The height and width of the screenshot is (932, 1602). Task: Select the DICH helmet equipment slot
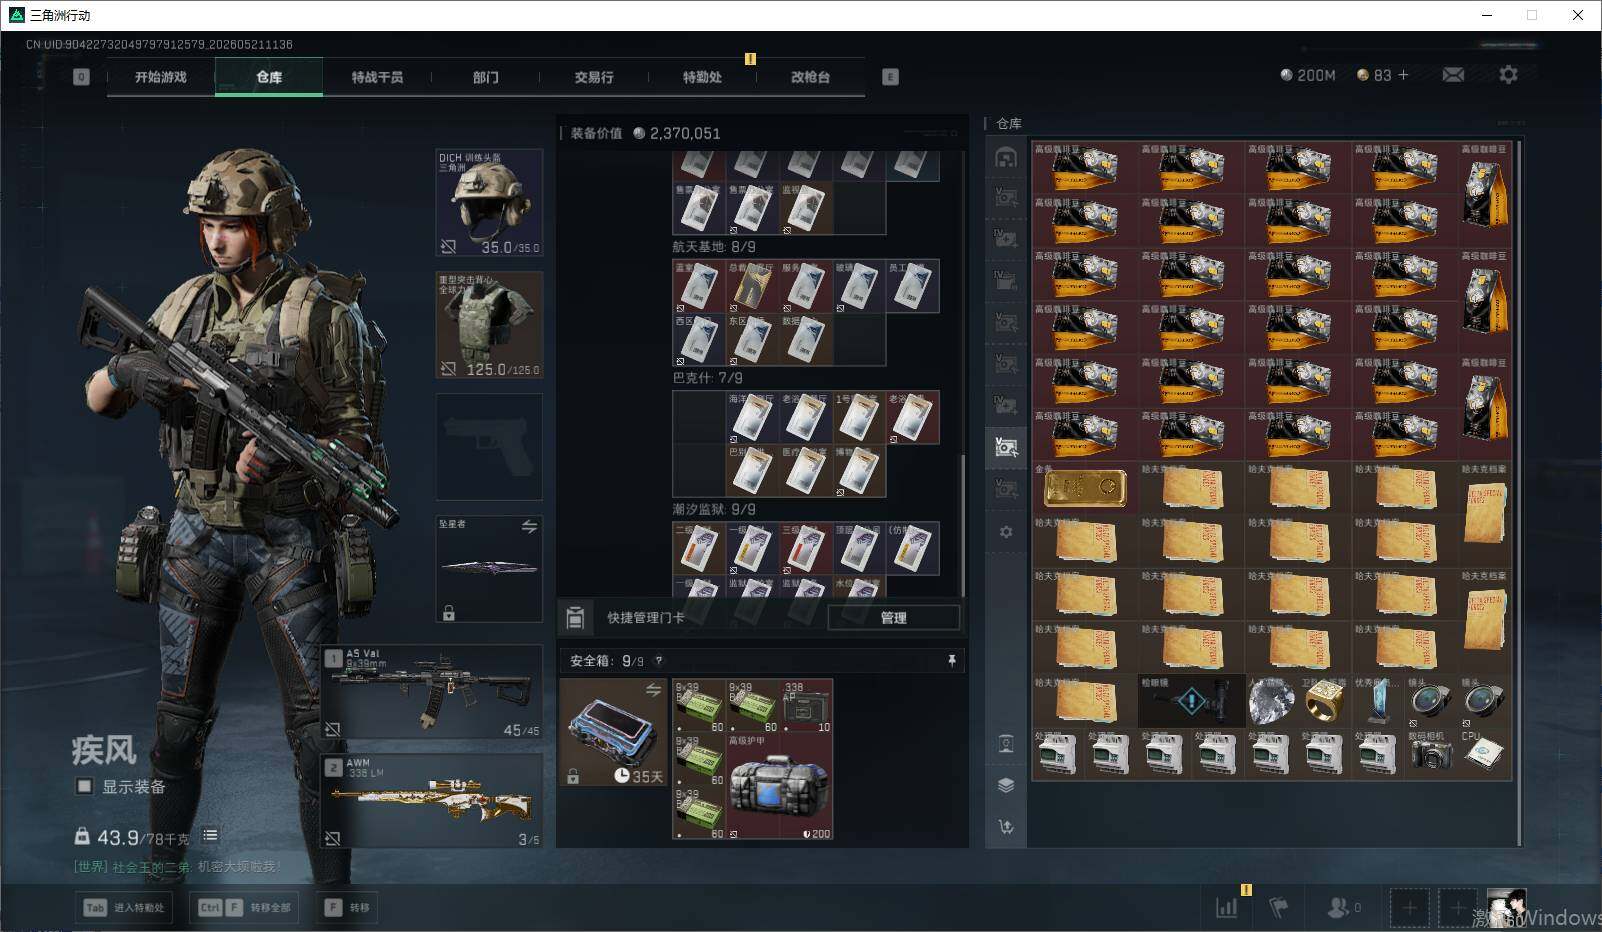[x=489, y=203]
